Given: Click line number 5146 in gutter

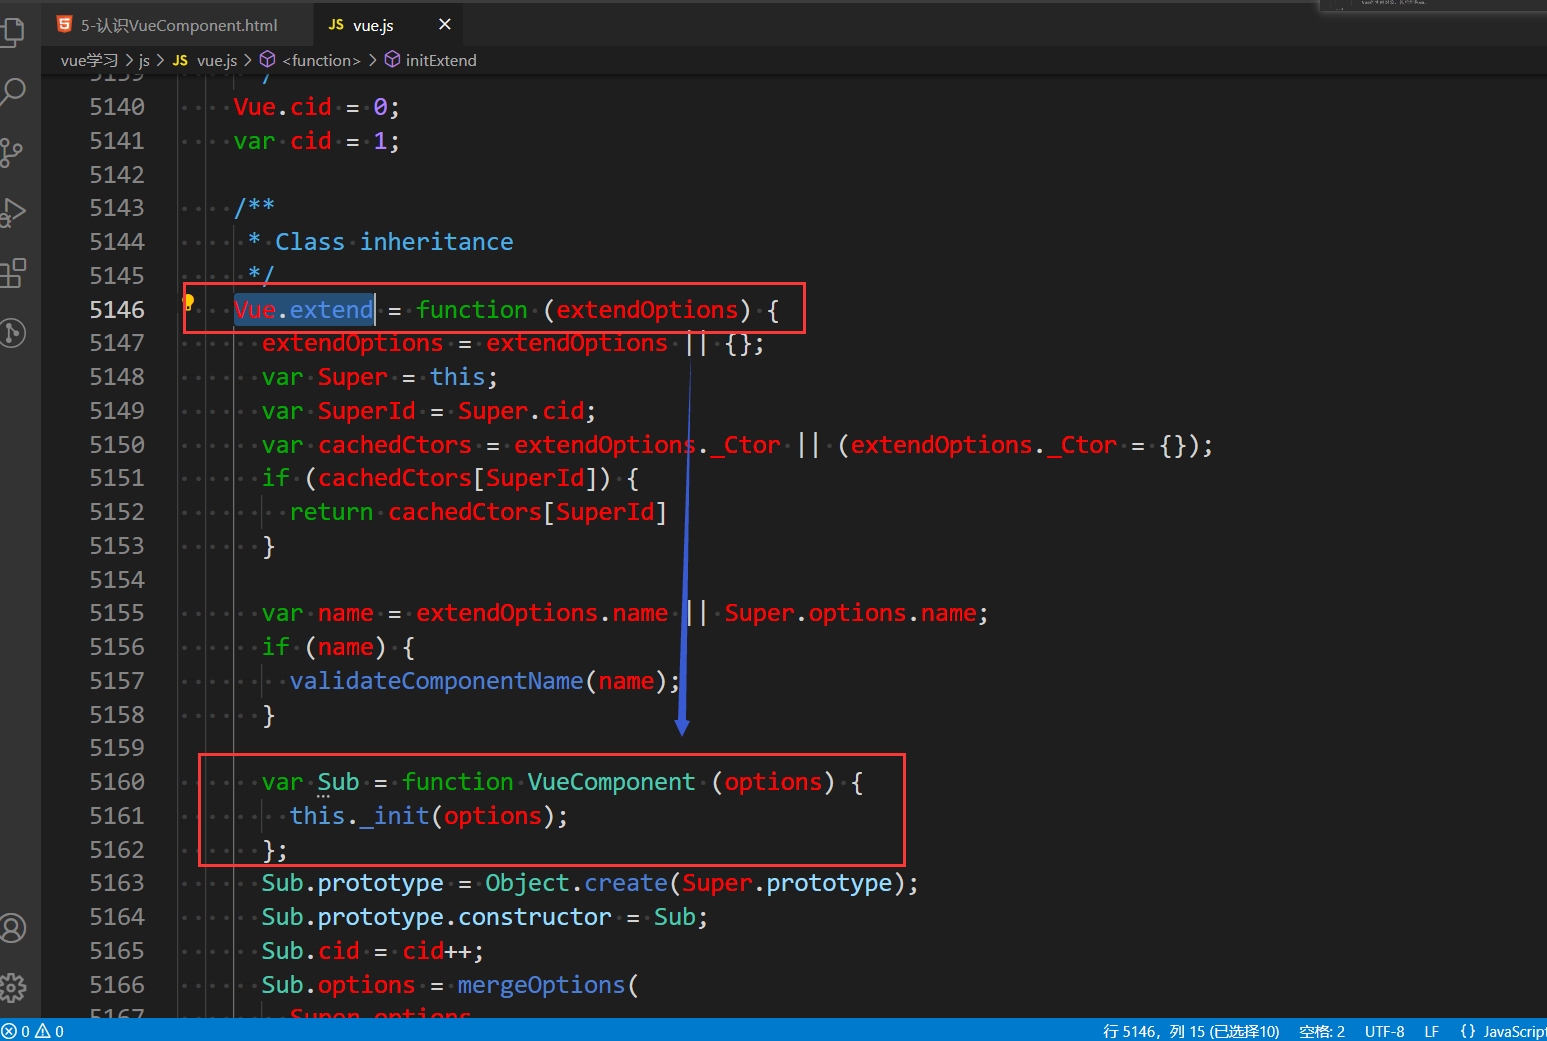Looking at the screenshot, I should (x=117, y=310).
